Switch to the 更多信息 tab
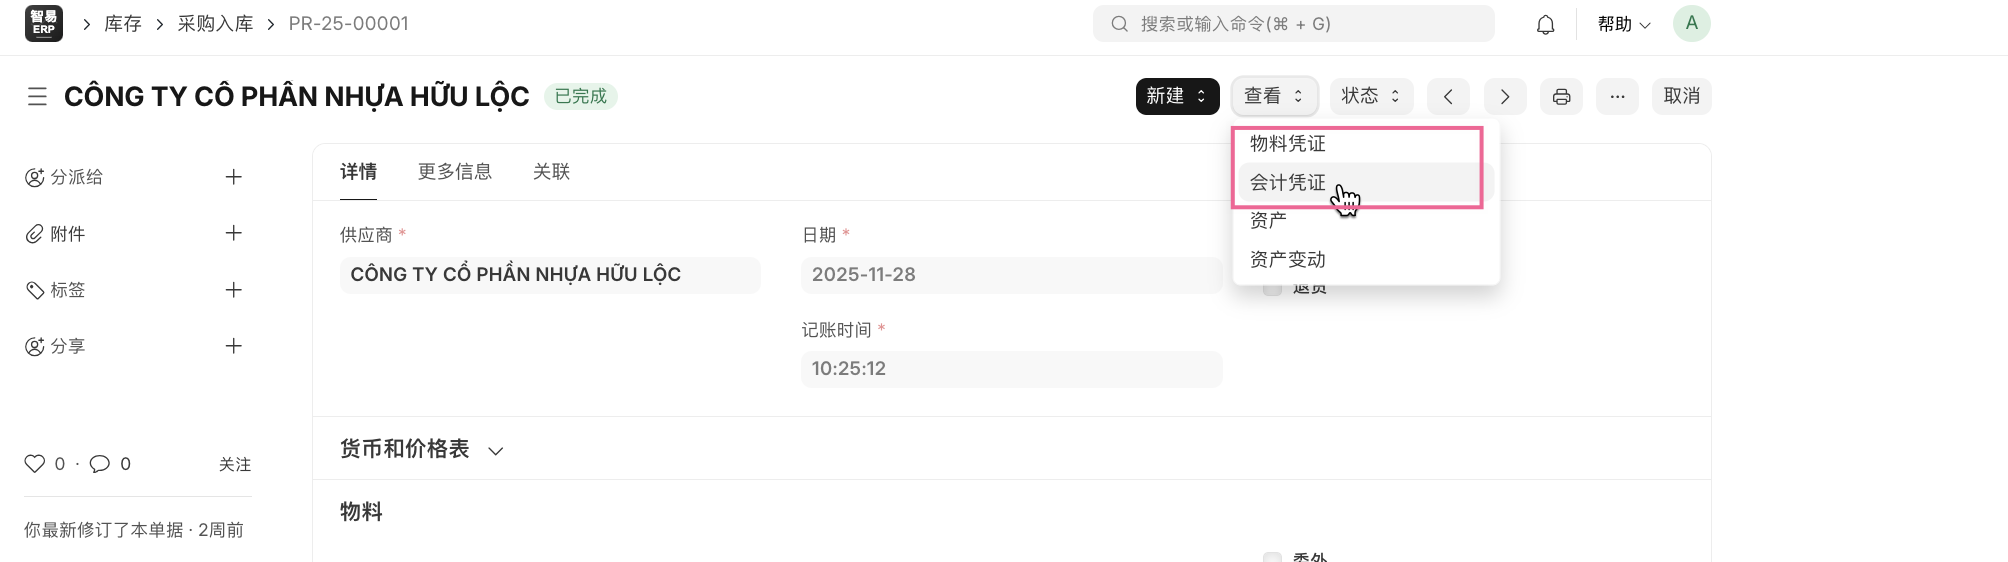The width and height of the screenshot is (2008, 562). point(455,172)
